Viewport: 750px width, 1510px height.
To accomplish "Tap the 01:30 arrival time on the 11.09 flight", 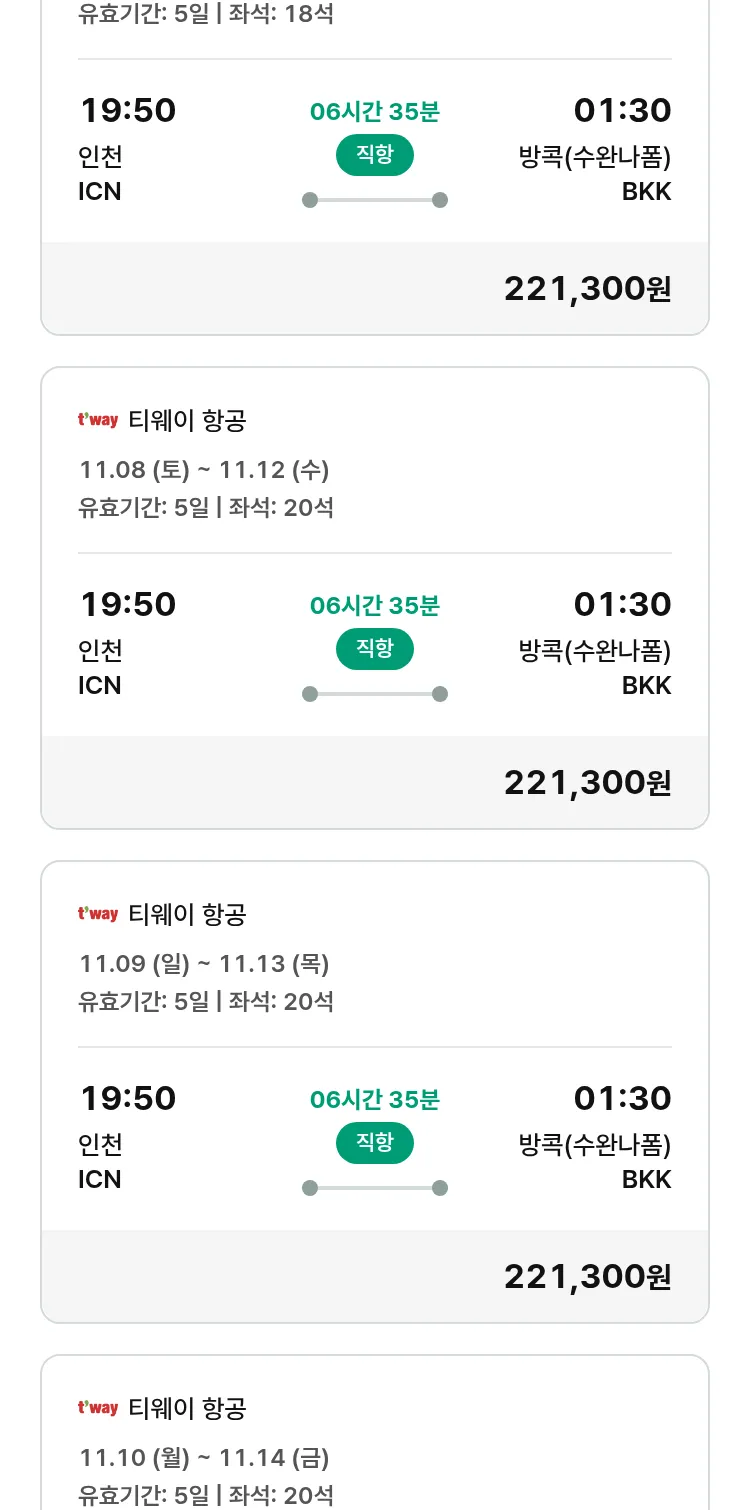I will point(622,1099).
